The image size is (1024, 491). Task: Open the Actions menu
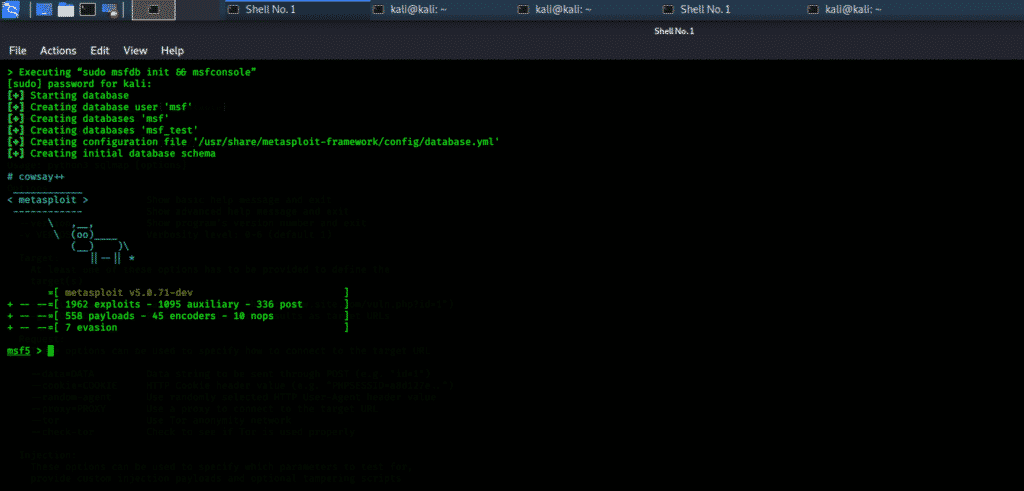(x=58, y=50)
